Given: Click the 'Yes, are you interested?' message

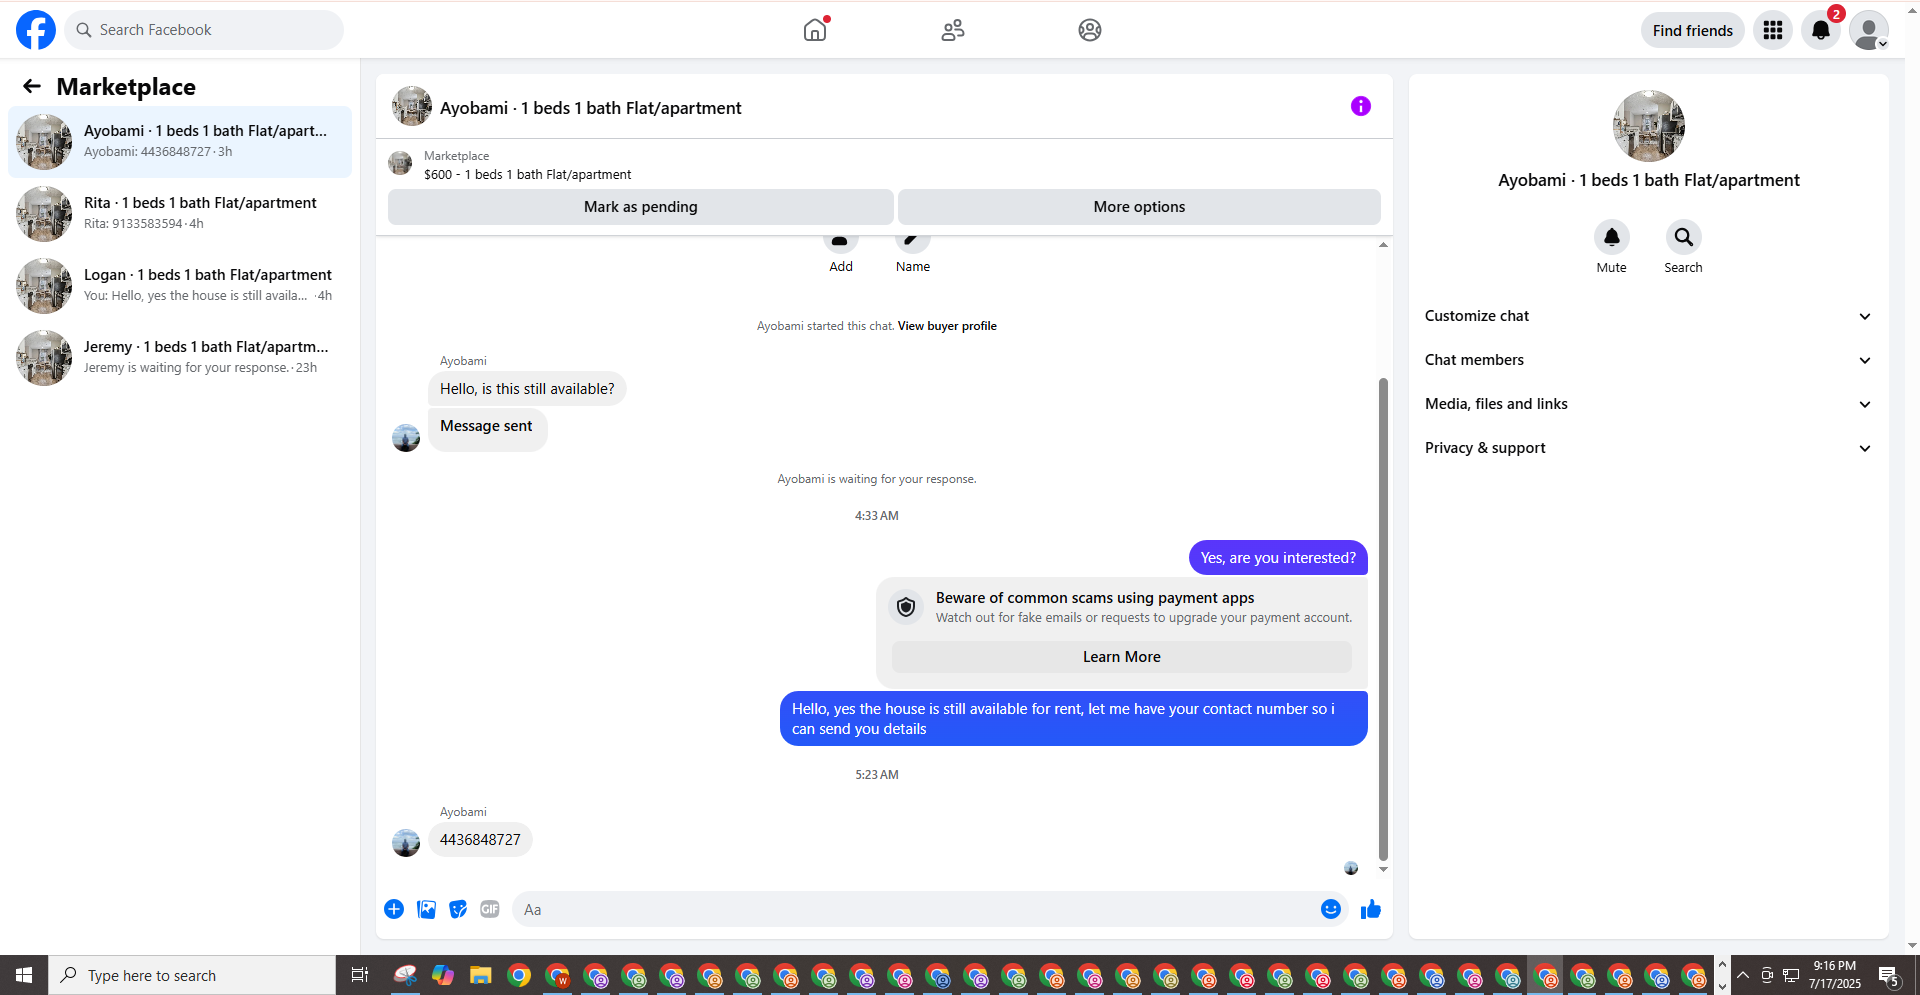Looking at the screenshot, I should (1278, 558).
